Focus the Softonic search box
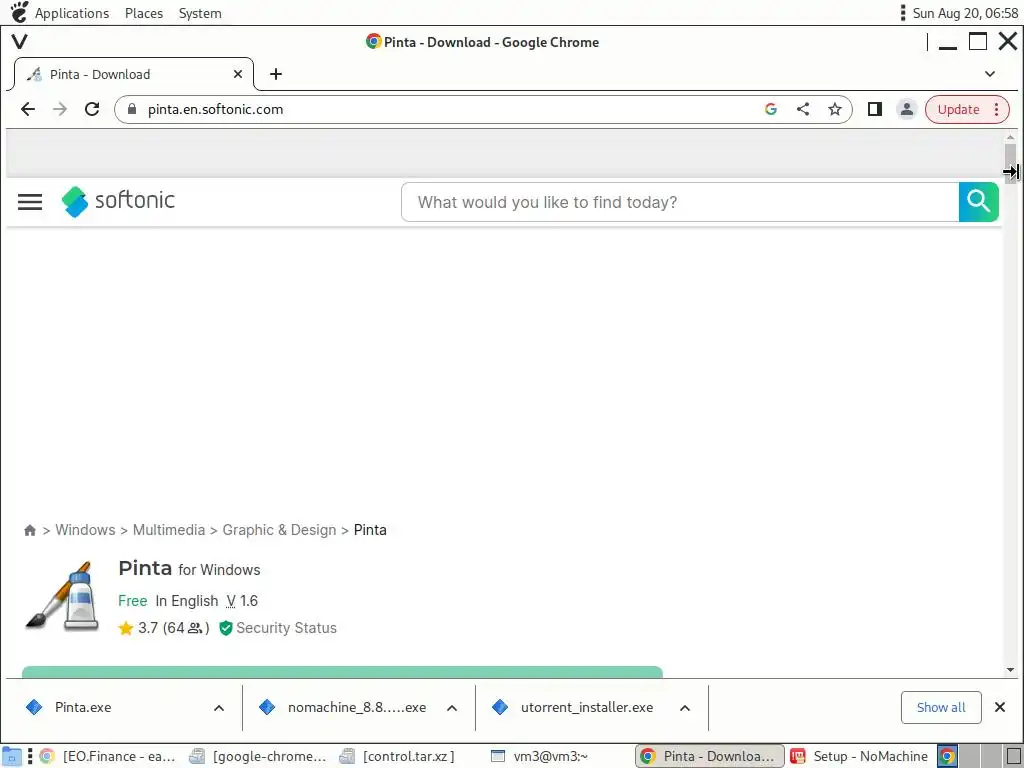This screenshot has width=1024, height=768. pyautogui.click(x=680, y=202)
